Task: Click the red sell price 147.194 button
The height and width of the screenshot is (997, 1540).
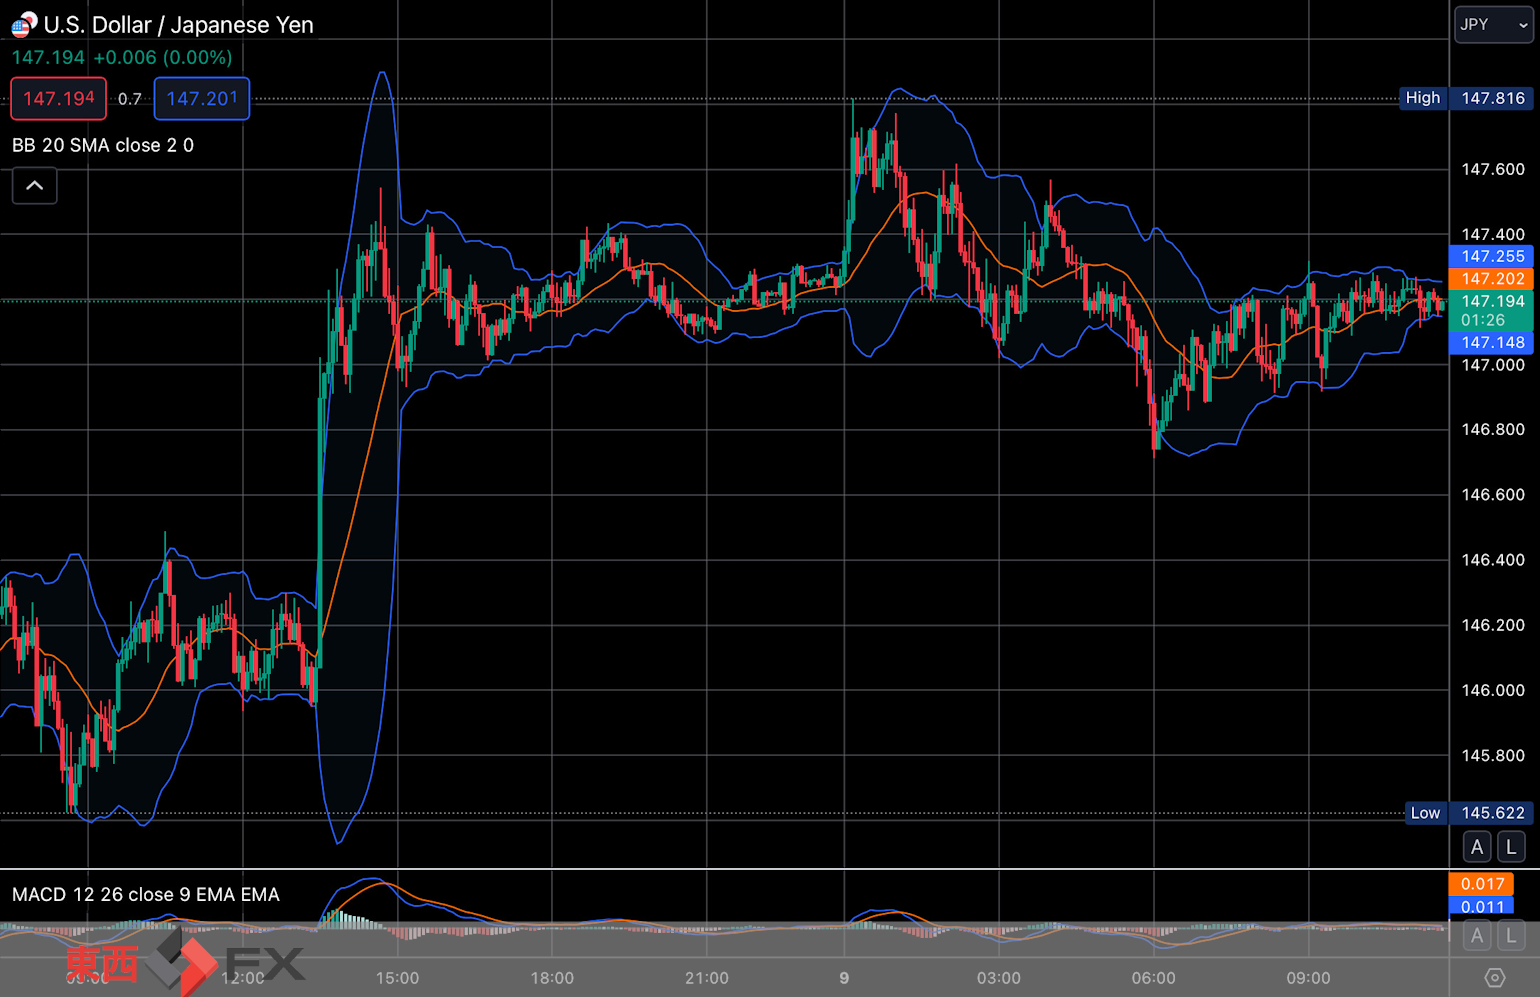Action: click(58, 98)
